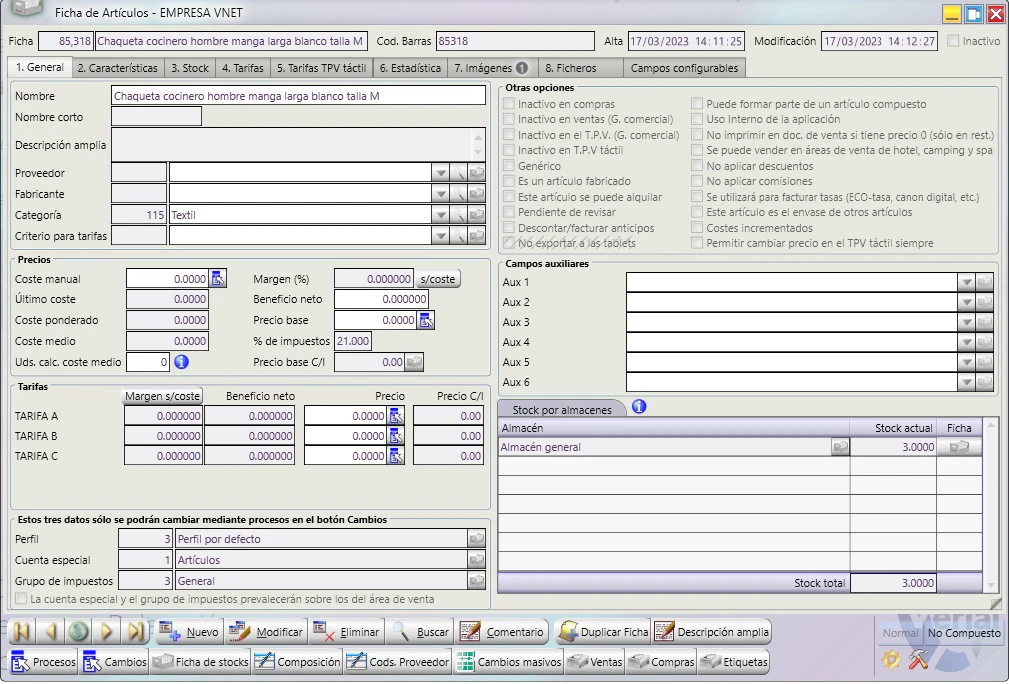This screenshot has height=684, width=1009.
Task: Click the info icon near Uds. calc. coste medio
Action: [x=181, y=362]
